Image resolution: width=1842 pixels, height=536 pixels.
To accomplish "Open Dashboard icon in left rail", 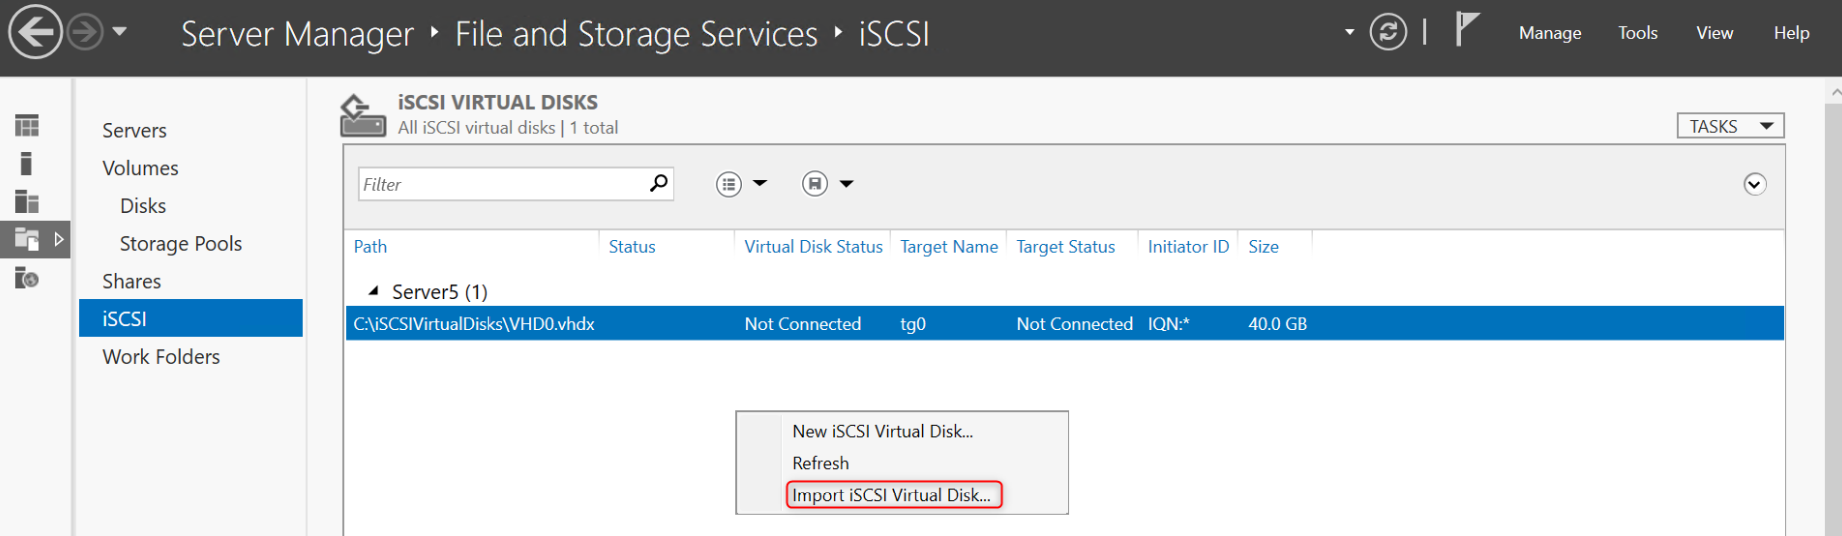I will coord(27,125).
